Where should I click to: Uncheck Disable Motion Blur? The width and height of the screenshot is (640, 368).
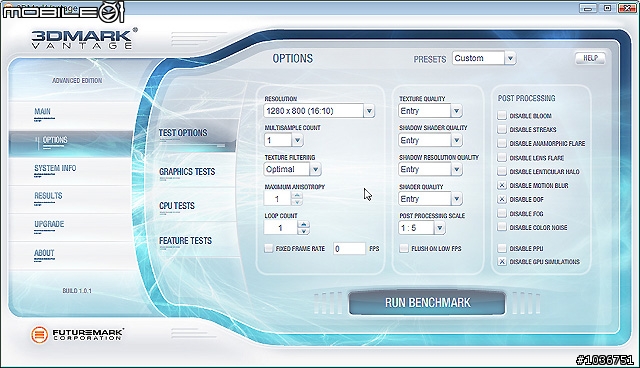502,185
